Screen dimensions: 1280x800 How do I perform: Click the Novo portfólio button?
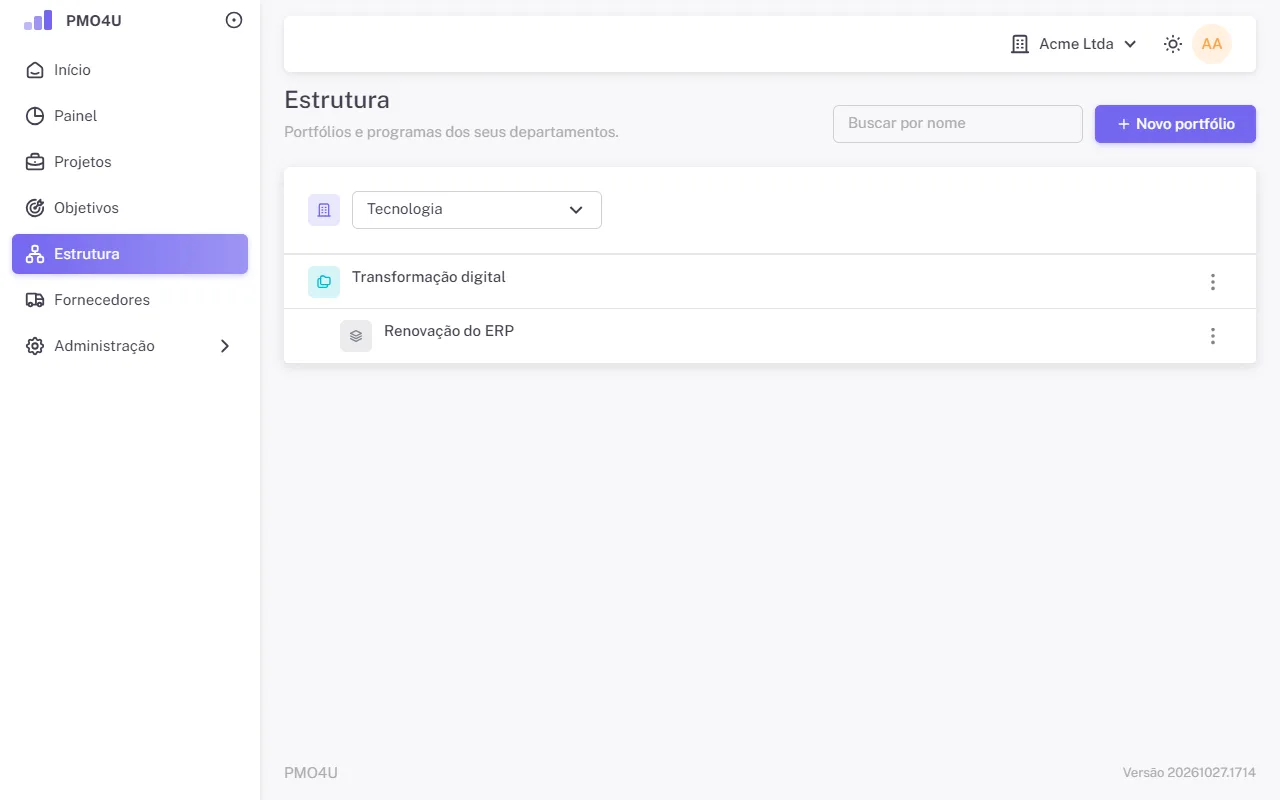1175,124
